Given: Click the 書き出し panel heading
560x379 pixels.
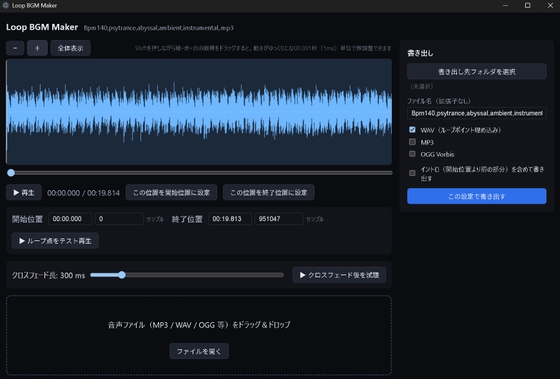Looking at the screenshot, I should 420,53.
